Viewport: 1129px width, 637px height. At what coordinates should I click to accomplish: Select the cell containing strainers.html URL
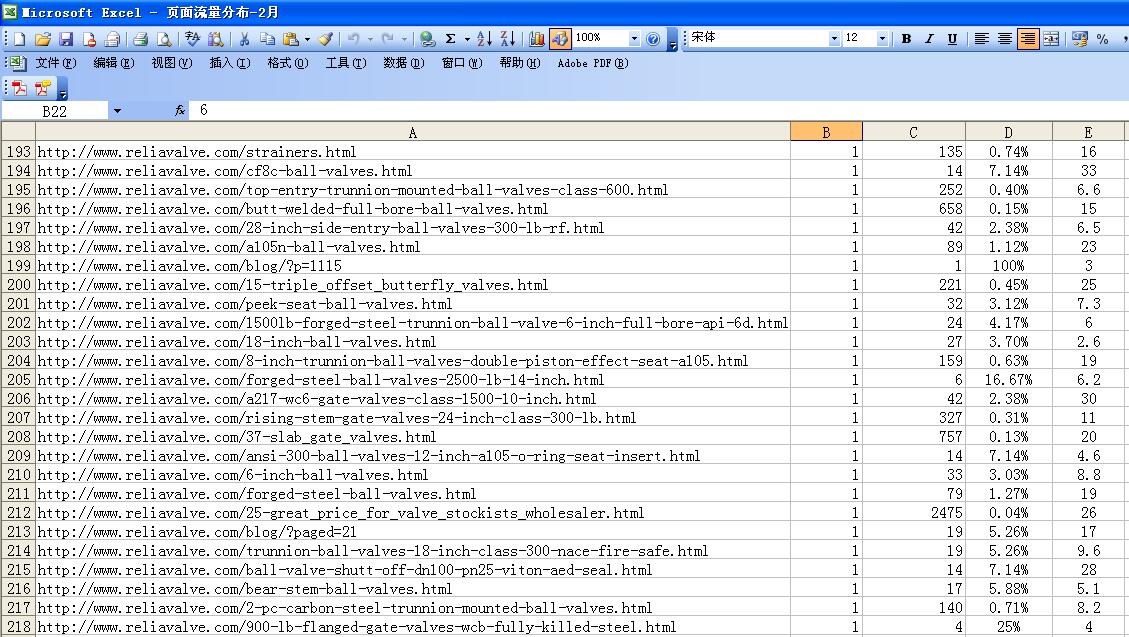[412, 152]
